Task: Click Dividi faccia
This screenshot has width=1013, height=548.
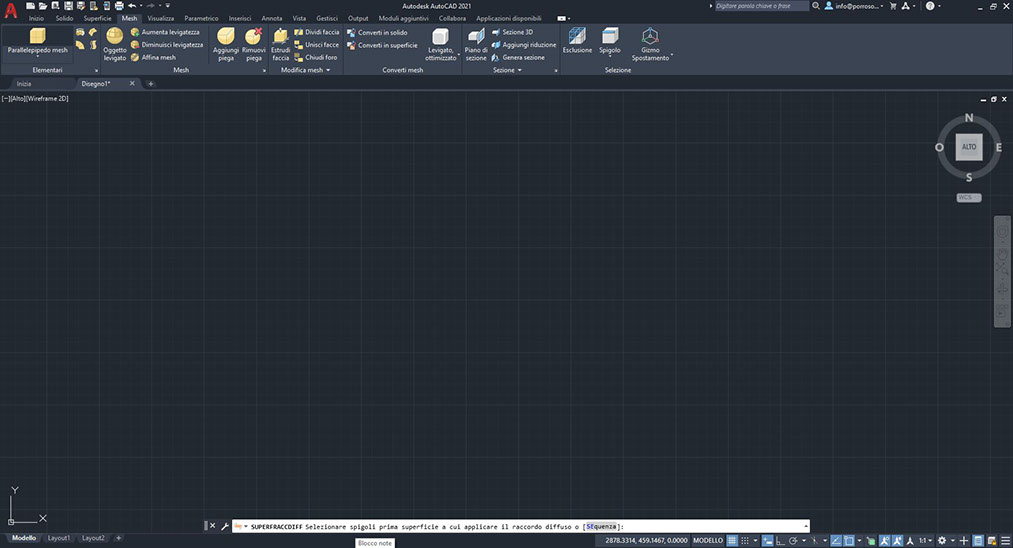Action: click(317, 32)
